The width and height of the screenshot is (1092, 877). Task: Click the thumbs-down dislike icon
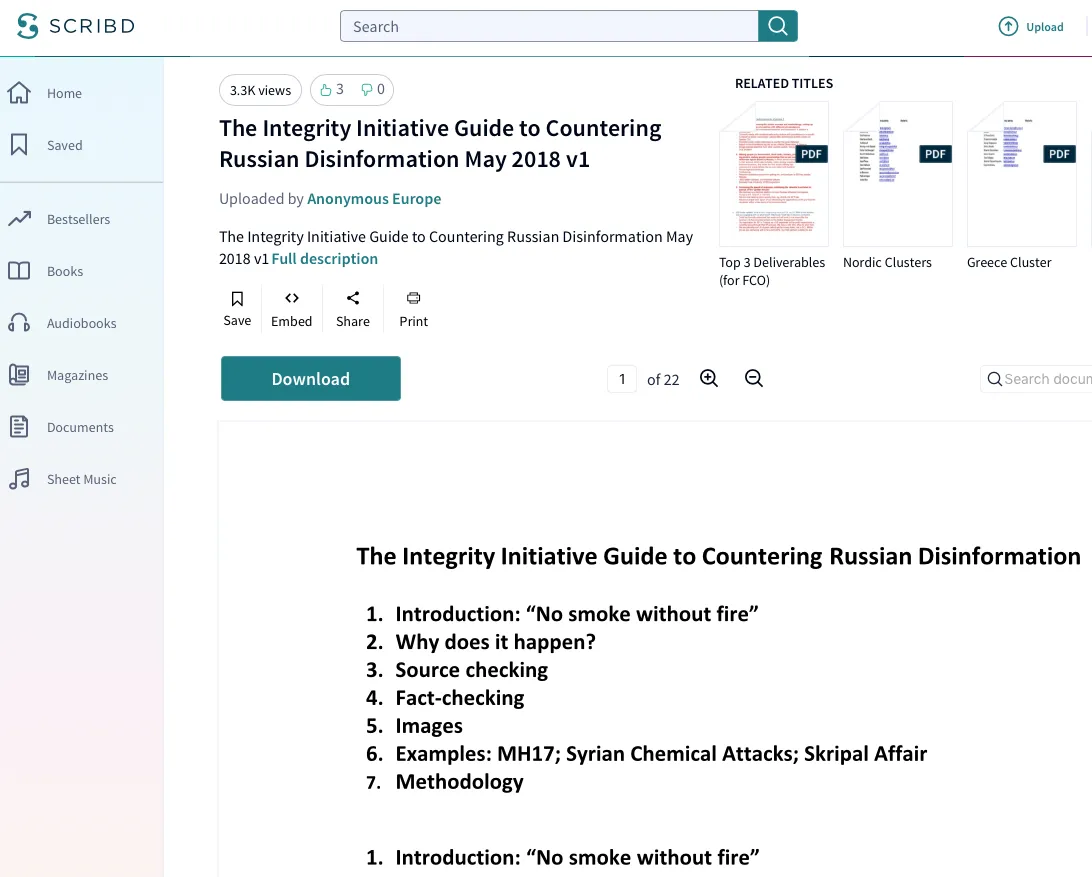click(x=366, y=90)
